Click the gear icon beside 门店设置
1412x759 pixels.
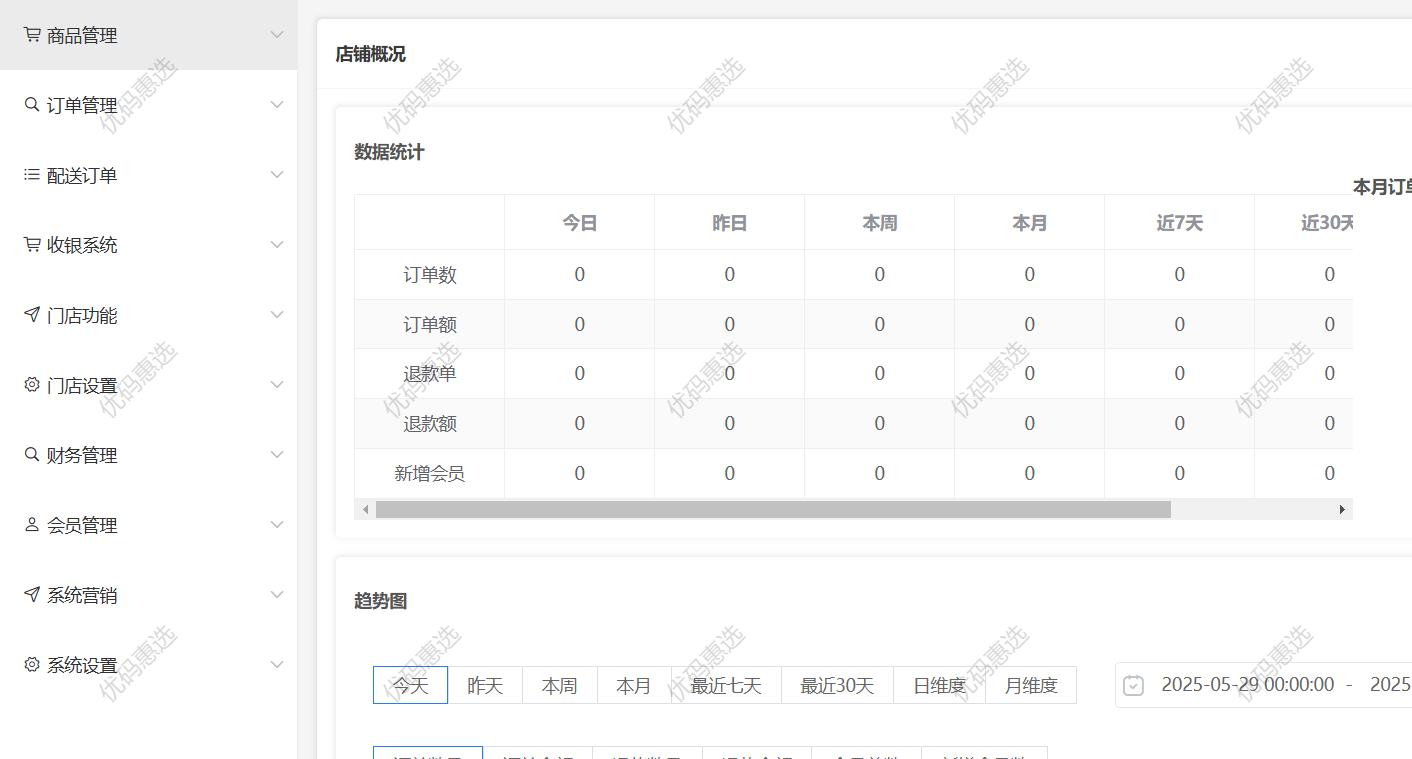(32, 385)
